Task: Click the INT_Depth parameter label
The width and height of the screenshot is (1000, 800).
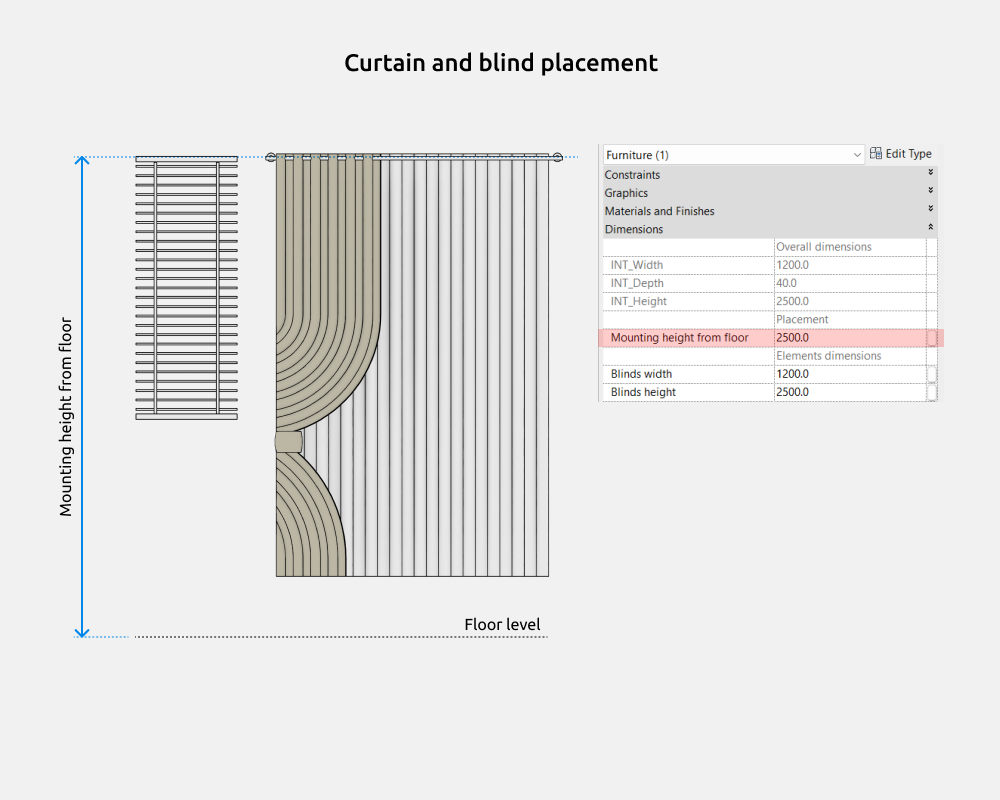Action: click(x=637, y=283)
